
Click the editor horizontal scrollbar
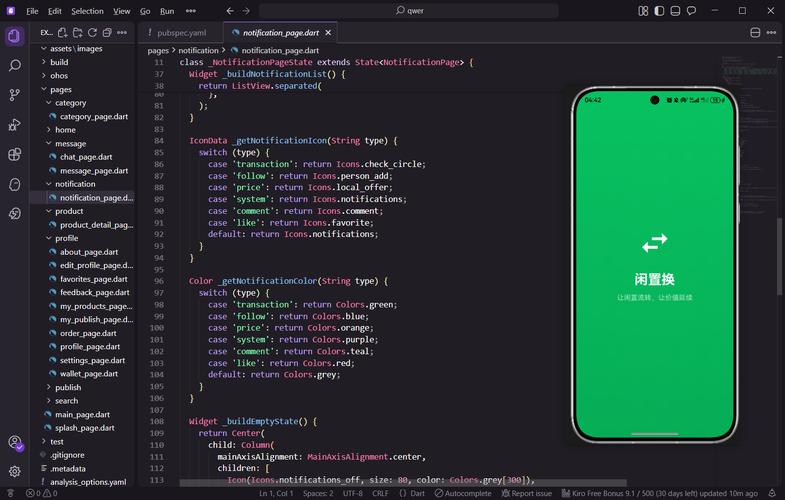[x=403, y=483]
